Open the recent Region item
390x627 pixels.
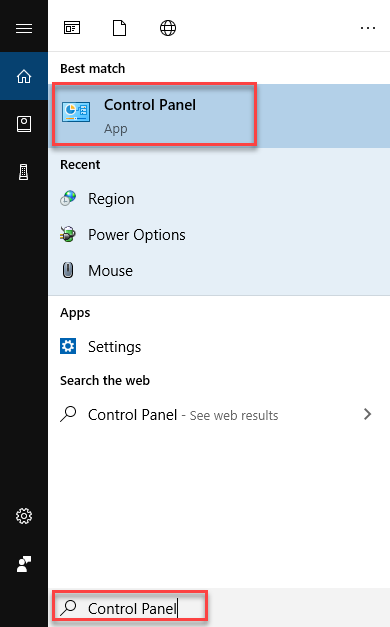point(219,199)
